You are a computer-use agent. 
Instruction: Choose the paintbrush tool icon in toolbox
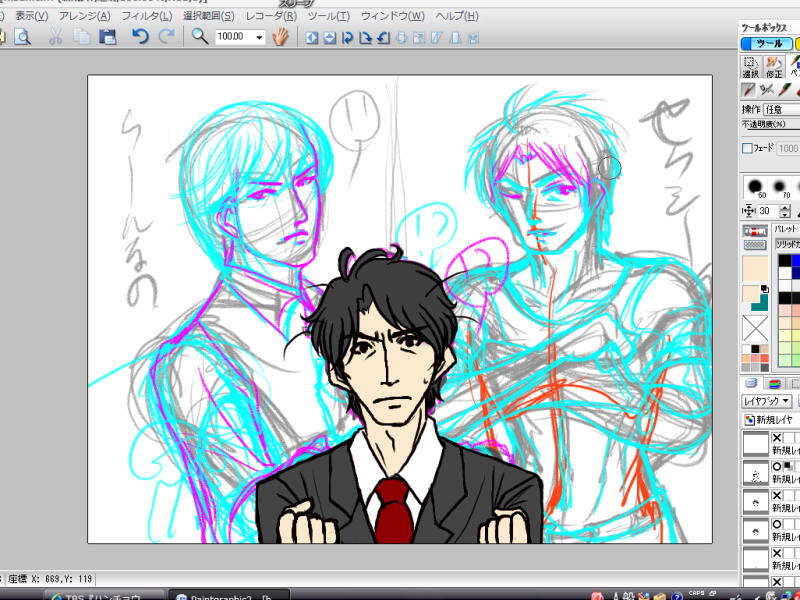click(x=748, y=90)
